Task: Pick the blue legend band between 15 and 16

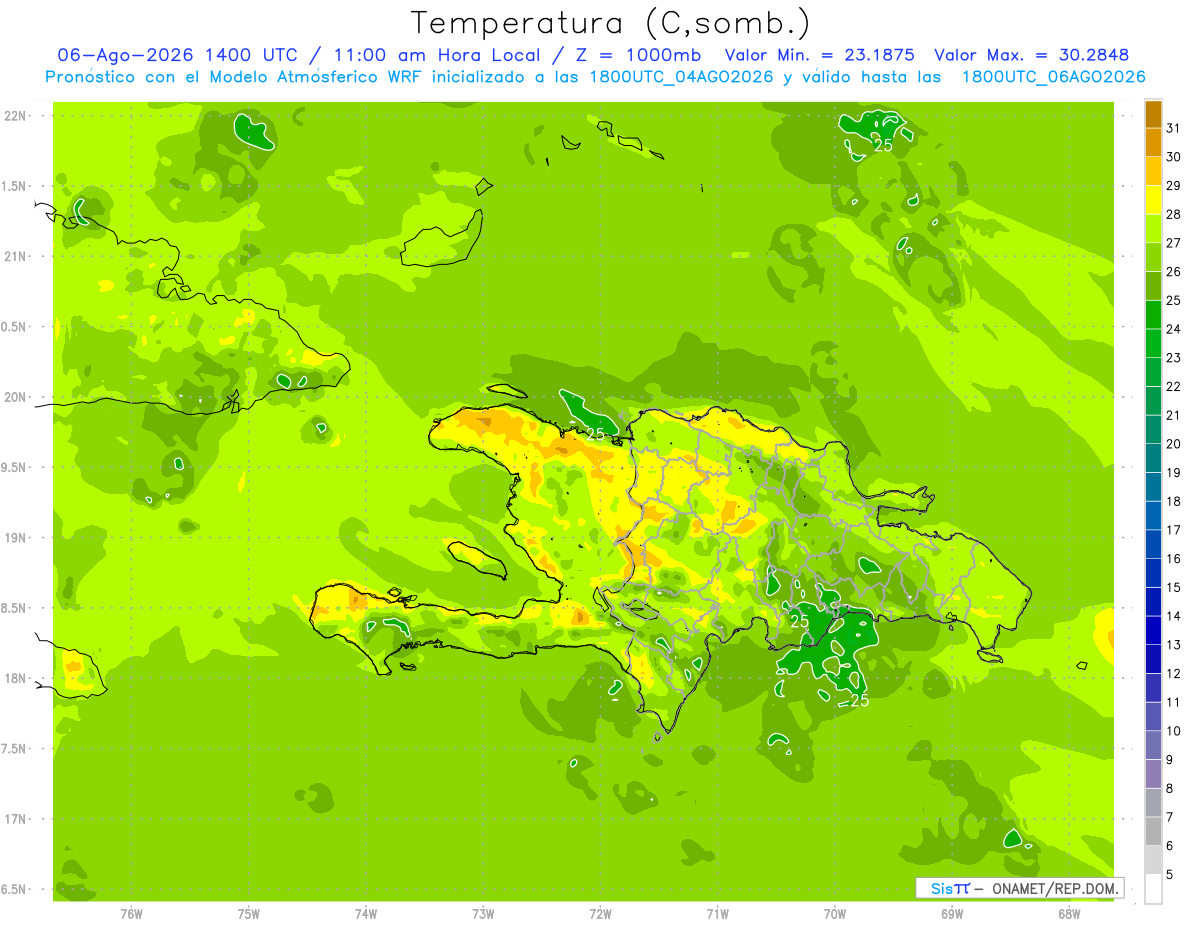Action: pos(1153,573)
